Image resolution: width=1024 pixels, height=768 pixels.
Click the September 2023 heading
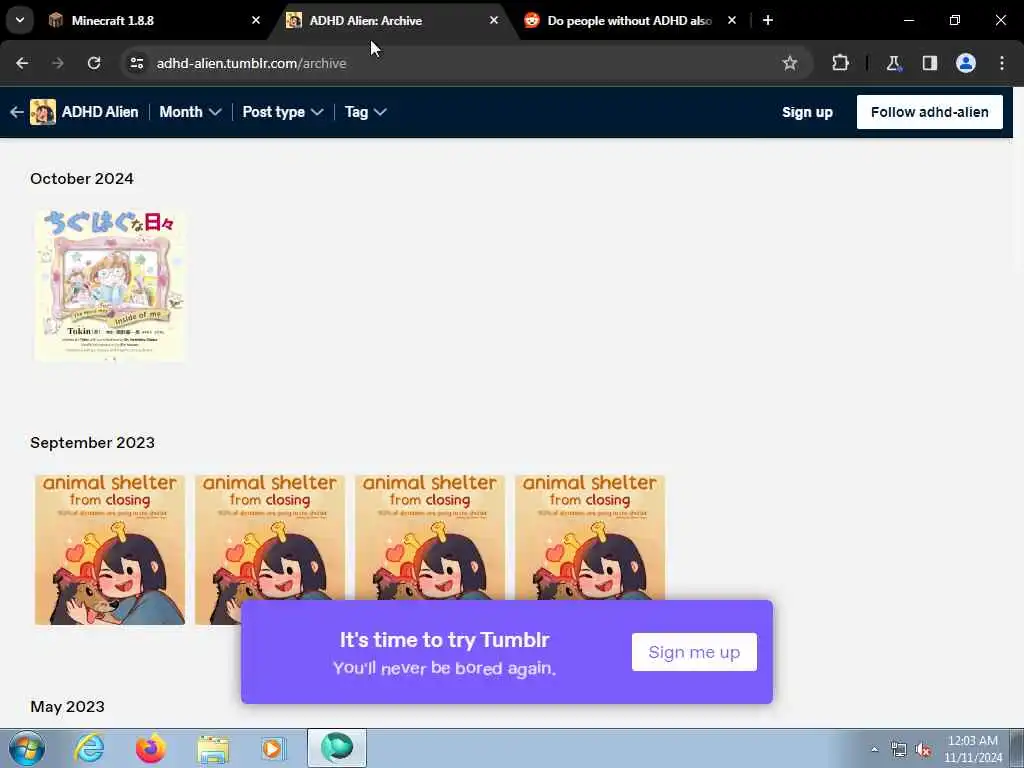click(x=92, y=443)
